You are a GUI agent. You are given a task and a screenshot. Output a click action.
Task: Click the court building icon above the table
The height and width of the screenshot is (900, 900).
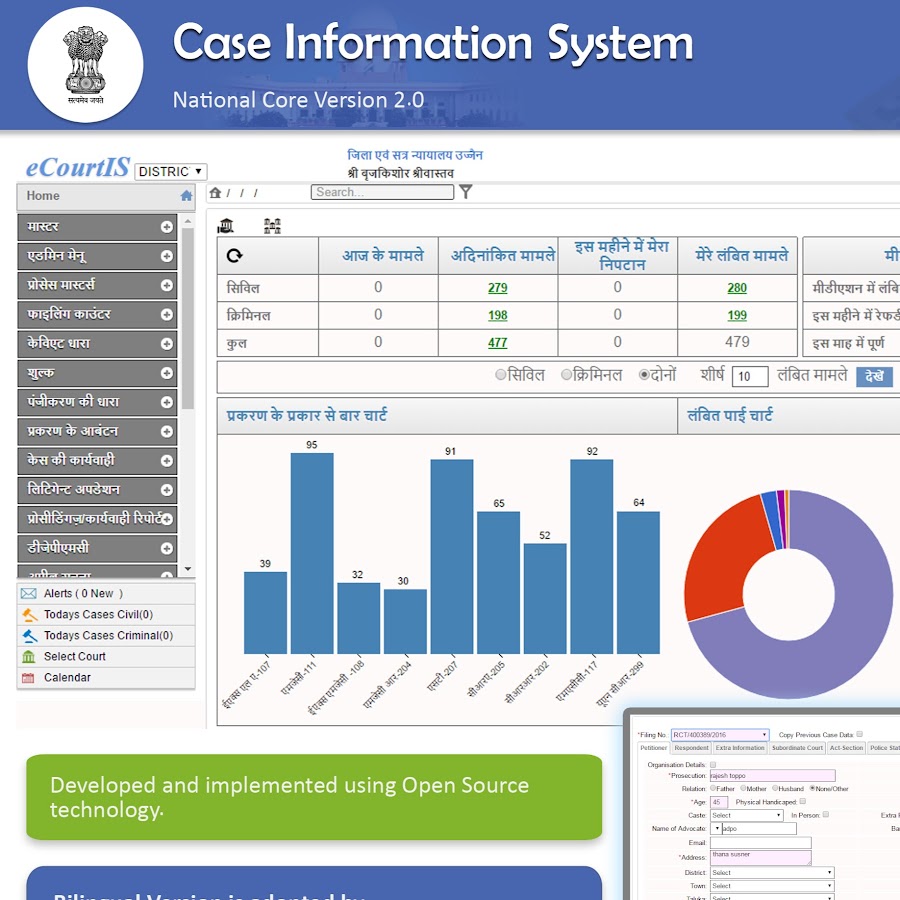pyautogui.click(x=226, y=226)
